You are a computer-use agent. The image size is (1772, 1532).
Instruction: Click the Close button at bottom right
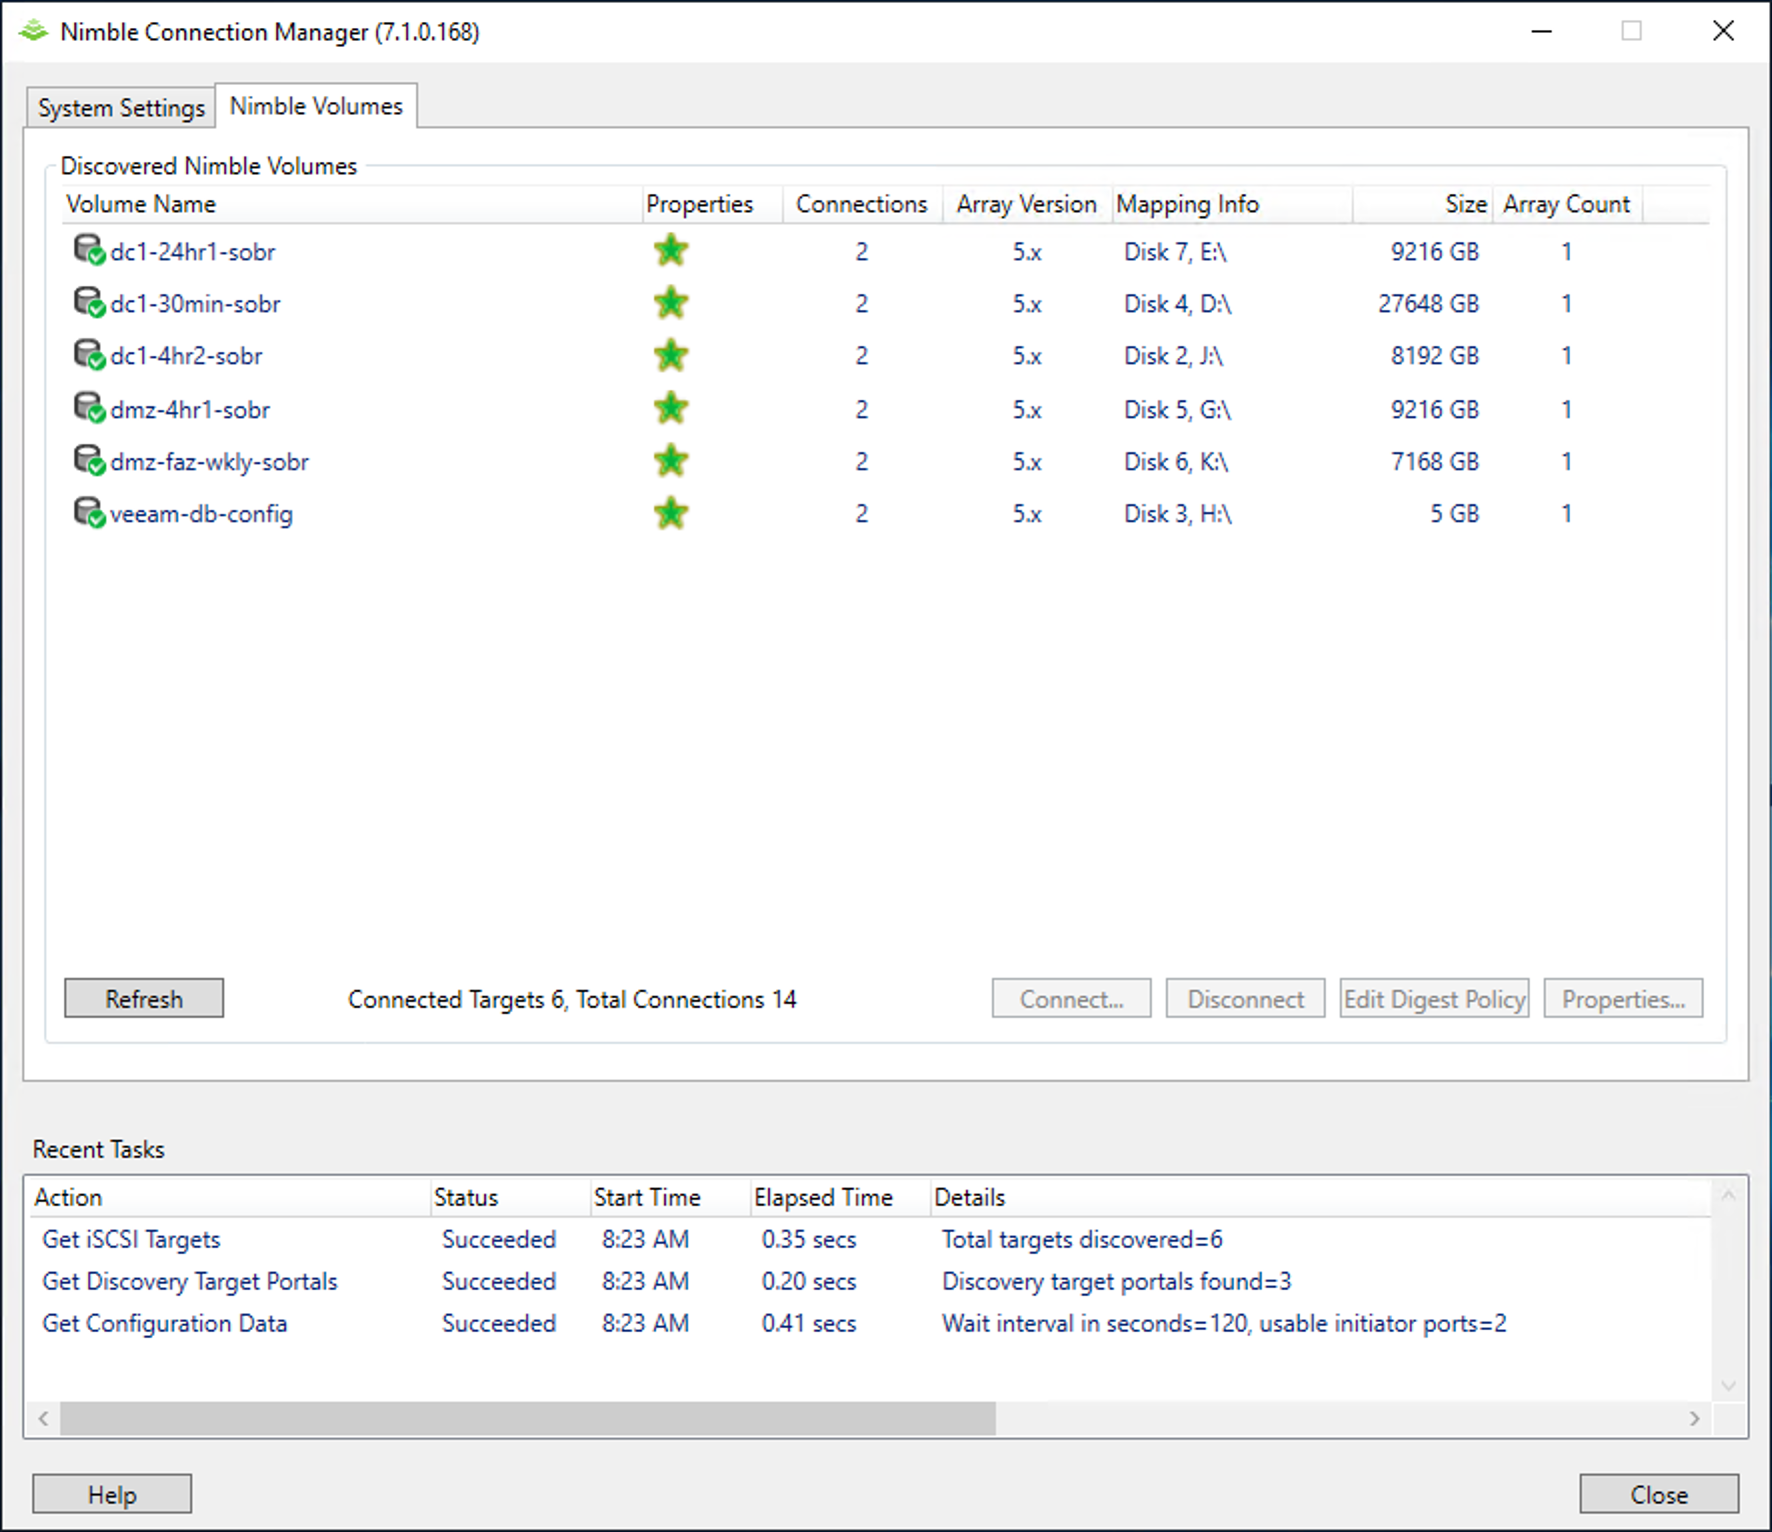1659,1494
